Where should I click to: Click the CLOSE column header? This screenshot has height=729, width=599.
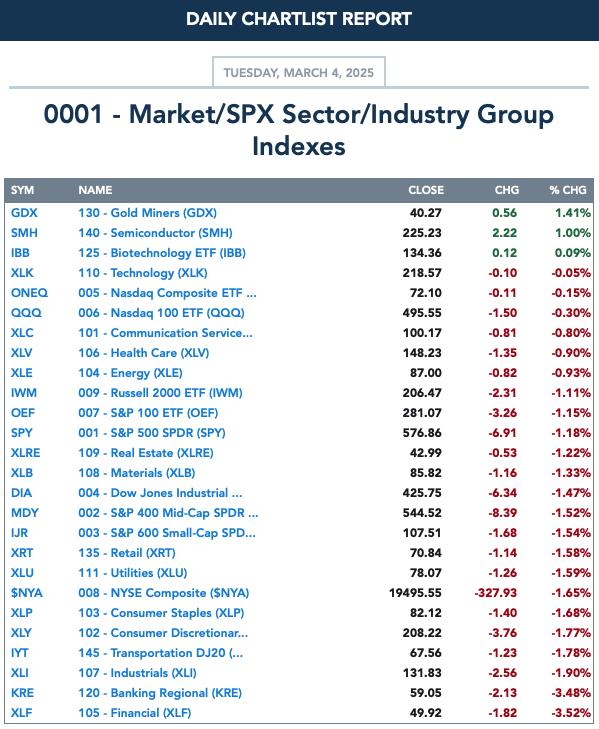pyautogui.click(x=426, y=190)
